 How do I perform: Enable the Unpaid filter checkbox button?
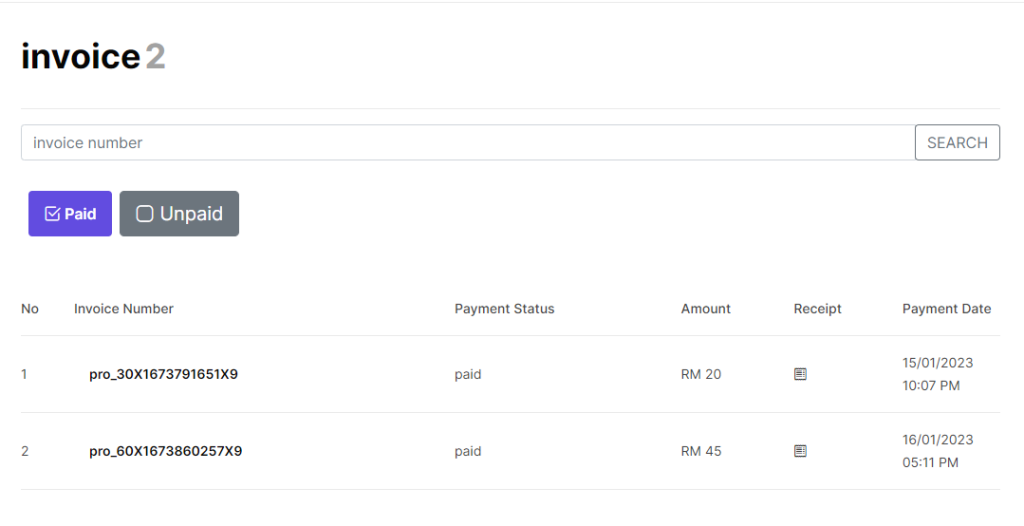tap(179, 214)
